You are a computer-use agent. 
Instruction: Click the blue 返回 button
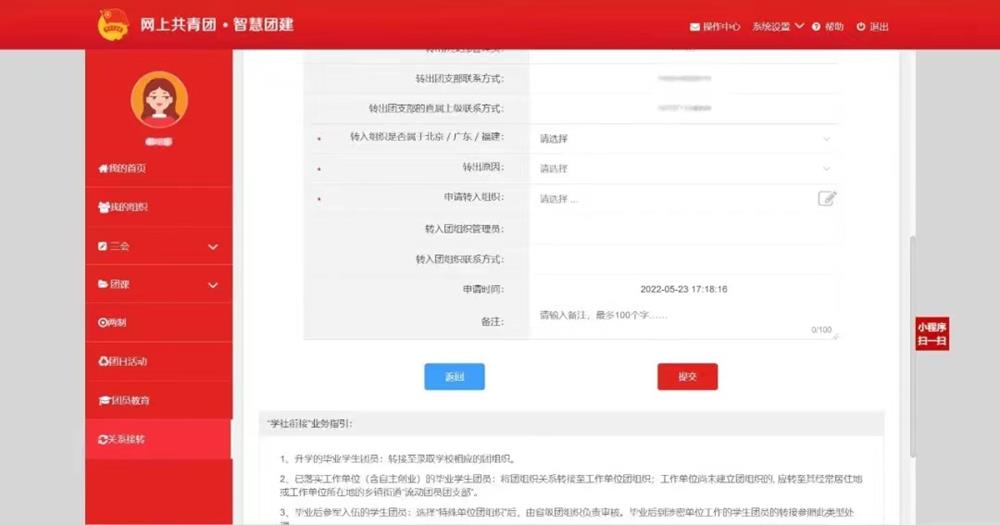[454, 376]
